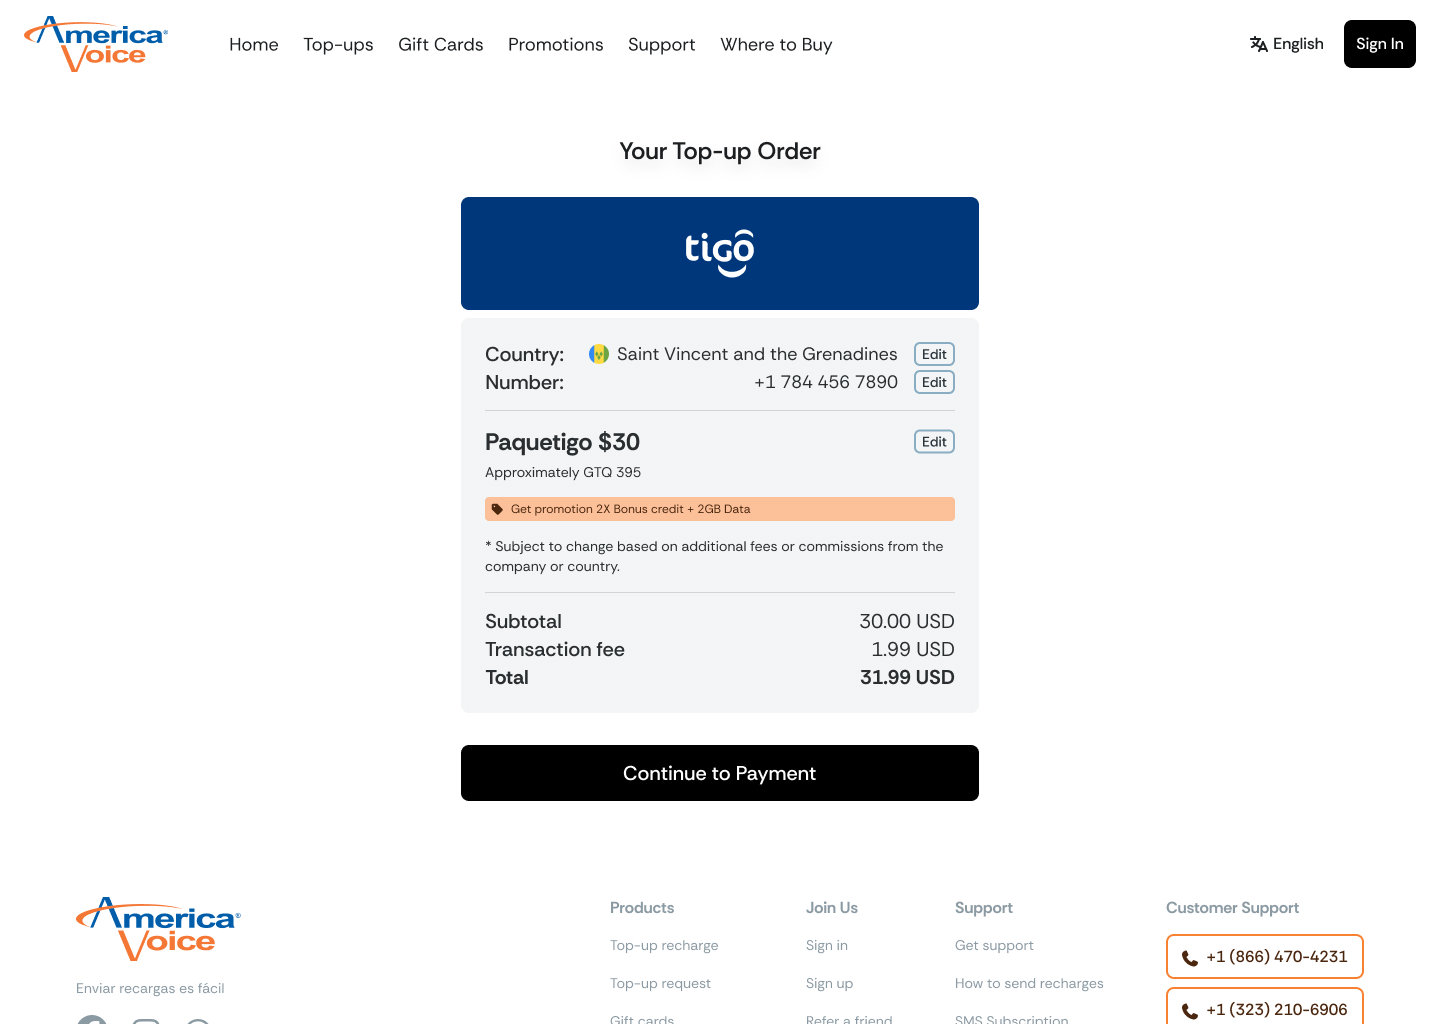This screenshot has height=1024, width=1440.
Task: Open the English language selector
Action: click(1287, 44)
